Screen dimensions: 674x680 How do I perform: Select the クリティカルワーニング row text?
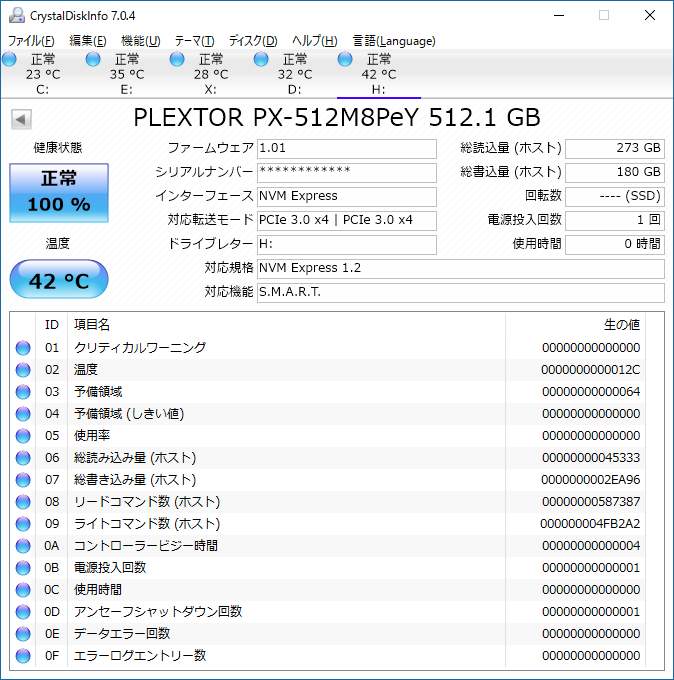140,348
